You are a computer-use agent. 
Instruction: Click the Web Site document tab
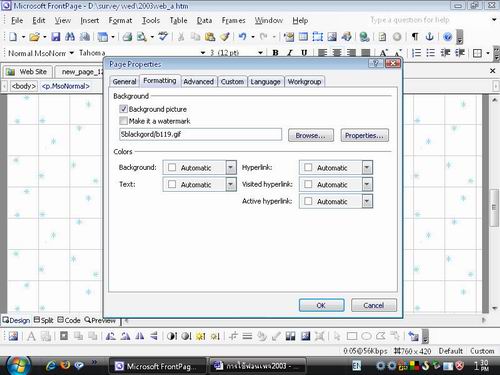coord(28,72)
